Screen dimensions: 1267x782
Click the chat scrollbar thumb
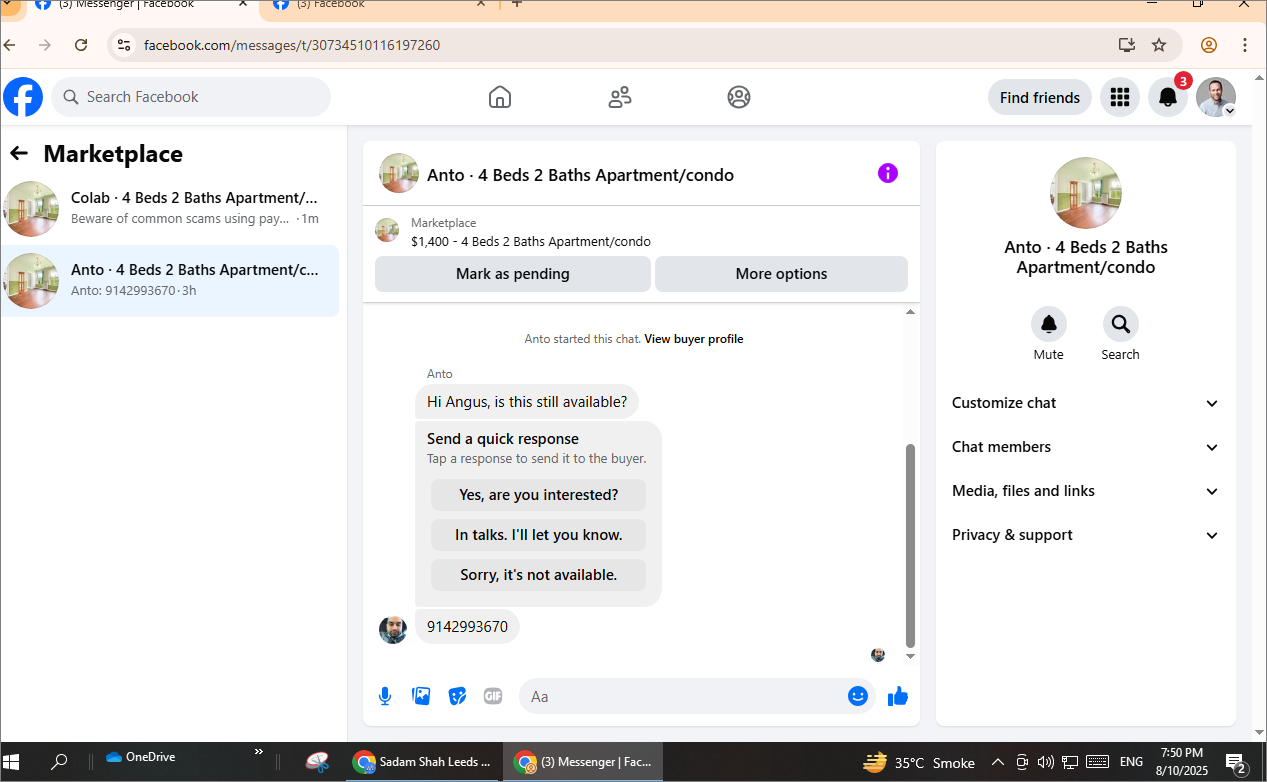(910, 546)
